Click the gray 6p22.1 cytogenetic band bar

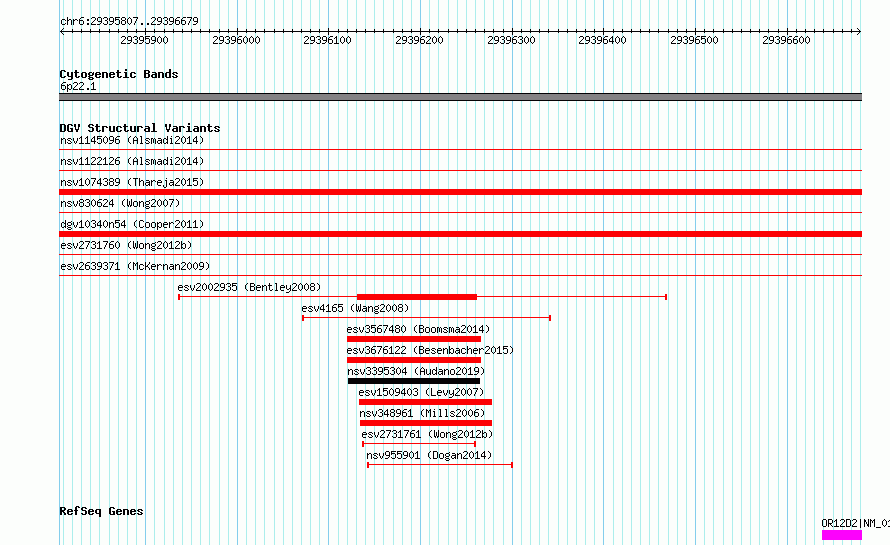click(x=460, y=97)
